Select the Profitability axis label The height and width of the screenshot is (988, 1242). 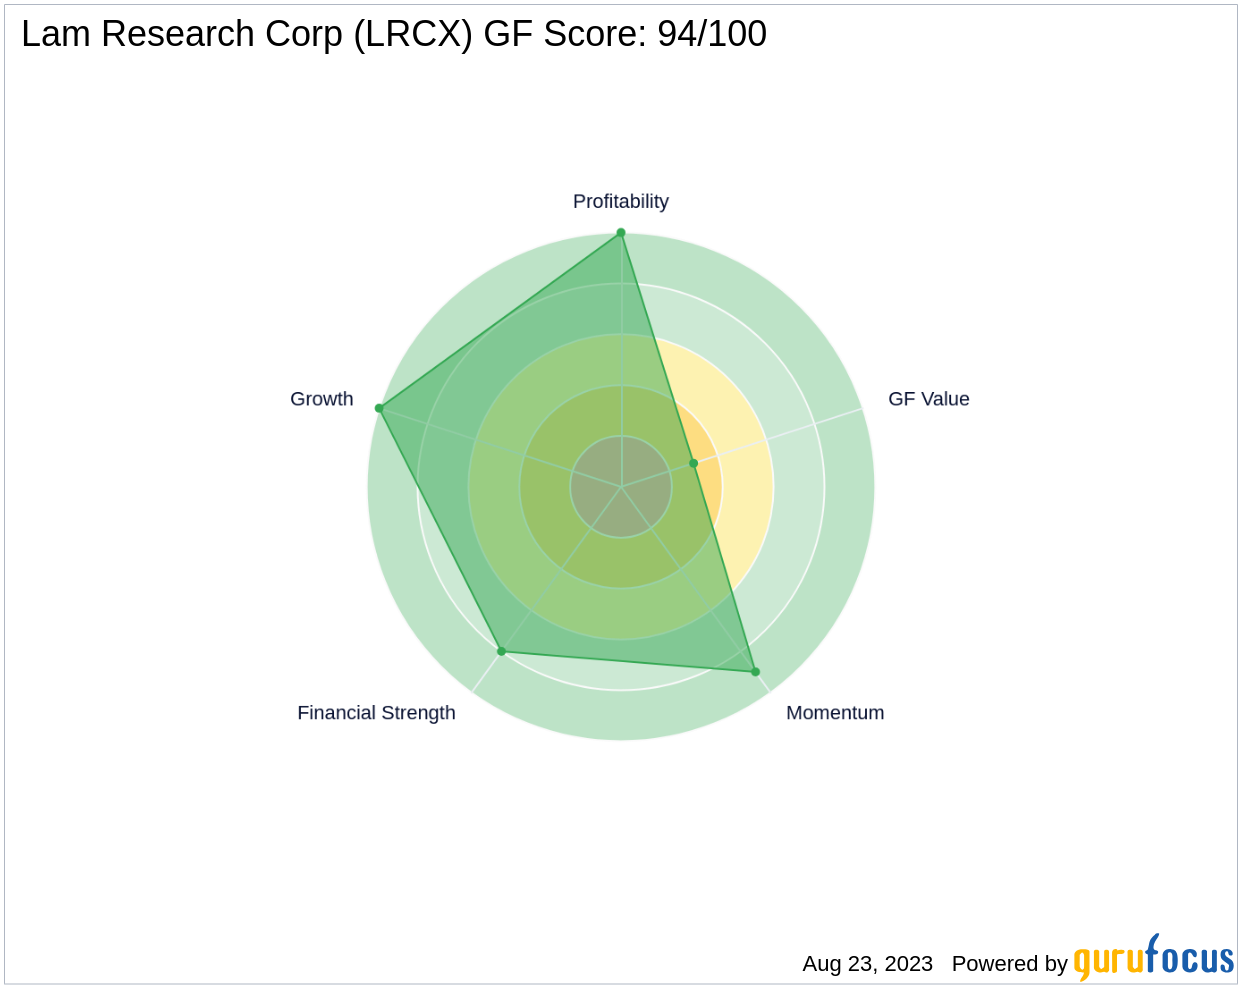point(621,201)
